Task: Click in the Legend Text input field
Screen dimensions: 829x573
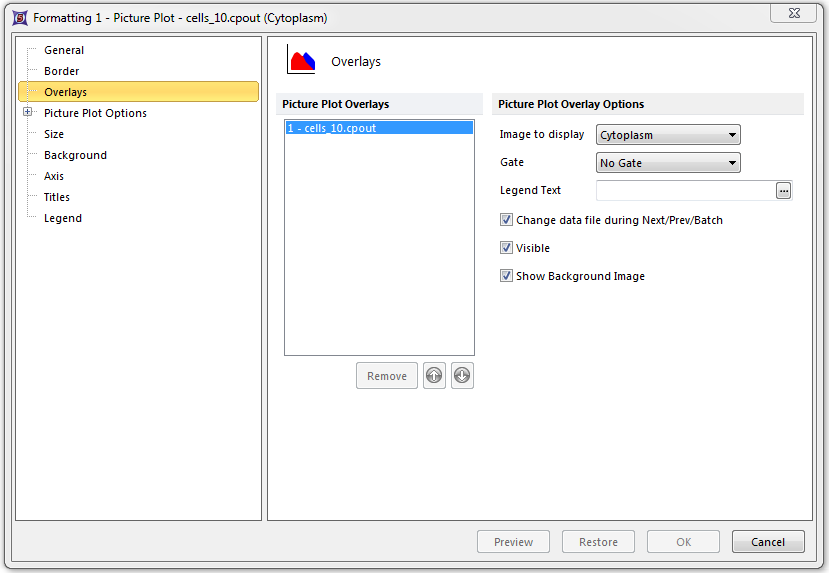Action: coord(685,190)
